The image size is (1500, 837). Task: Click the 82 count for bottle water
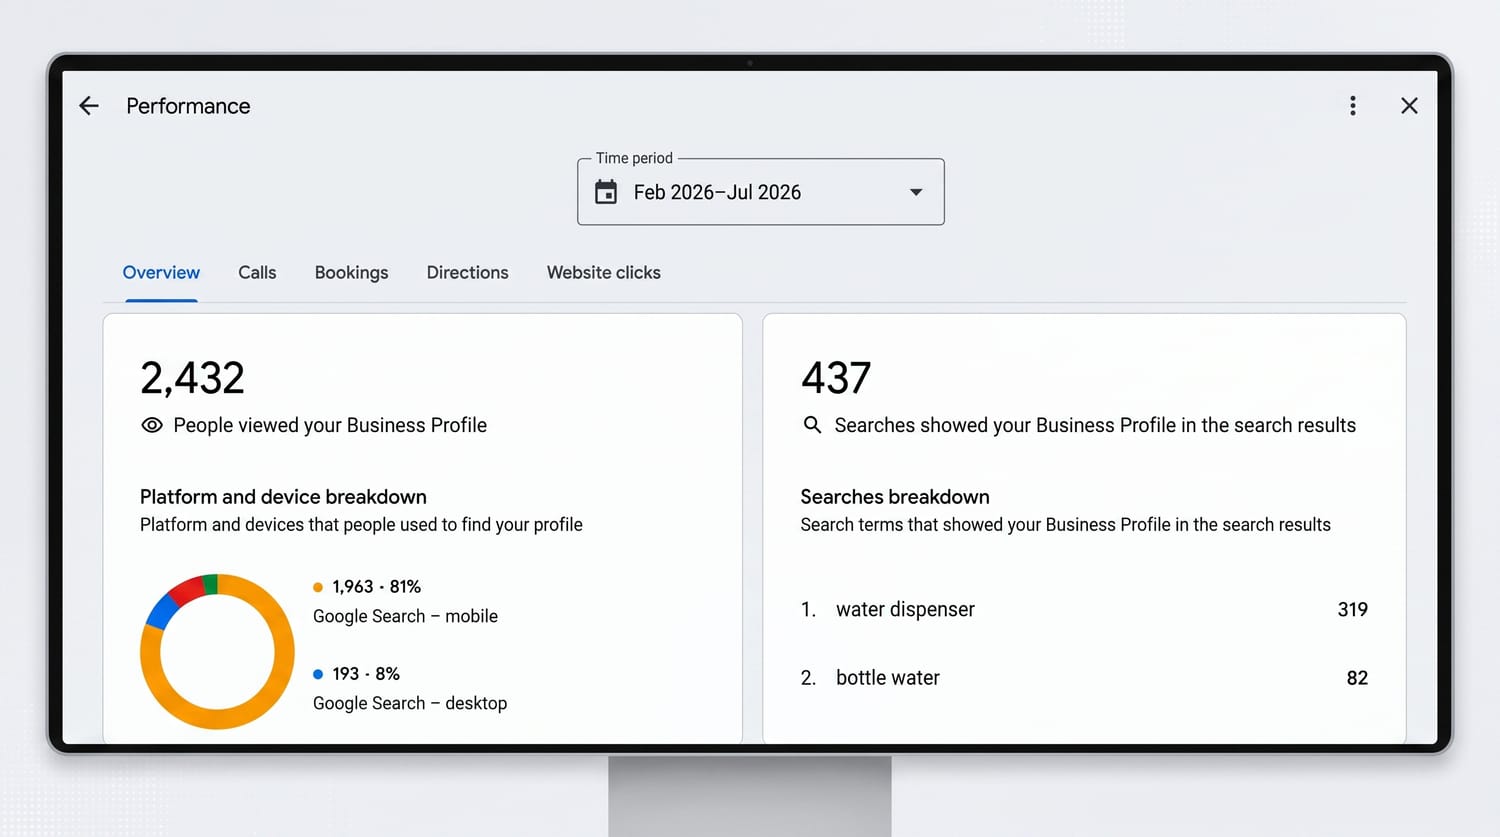pos(1357,678)
